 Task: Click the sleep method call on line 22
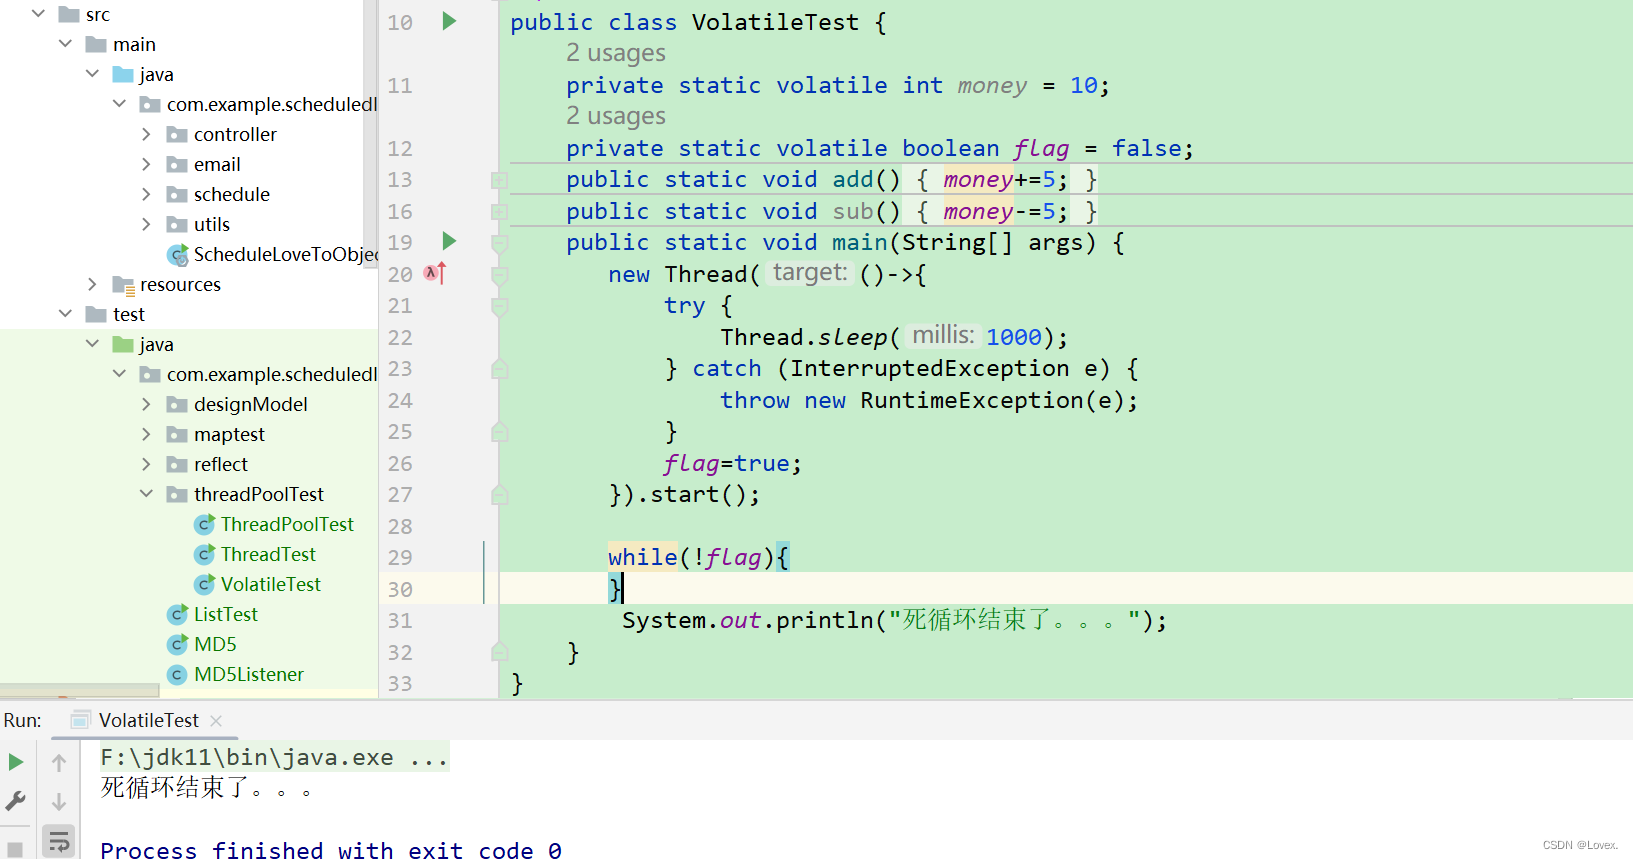(x=852, y=337)
